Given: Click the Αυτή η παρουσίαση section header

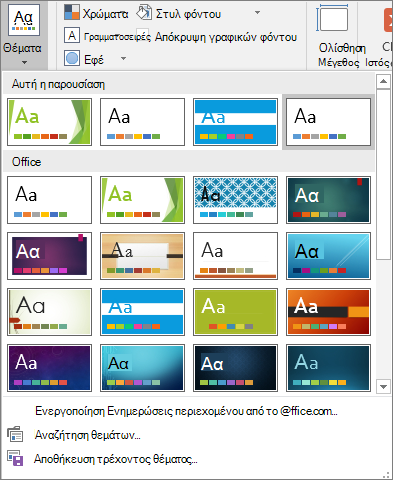Looking at the screenshot, I should click(x=189, y=84).
